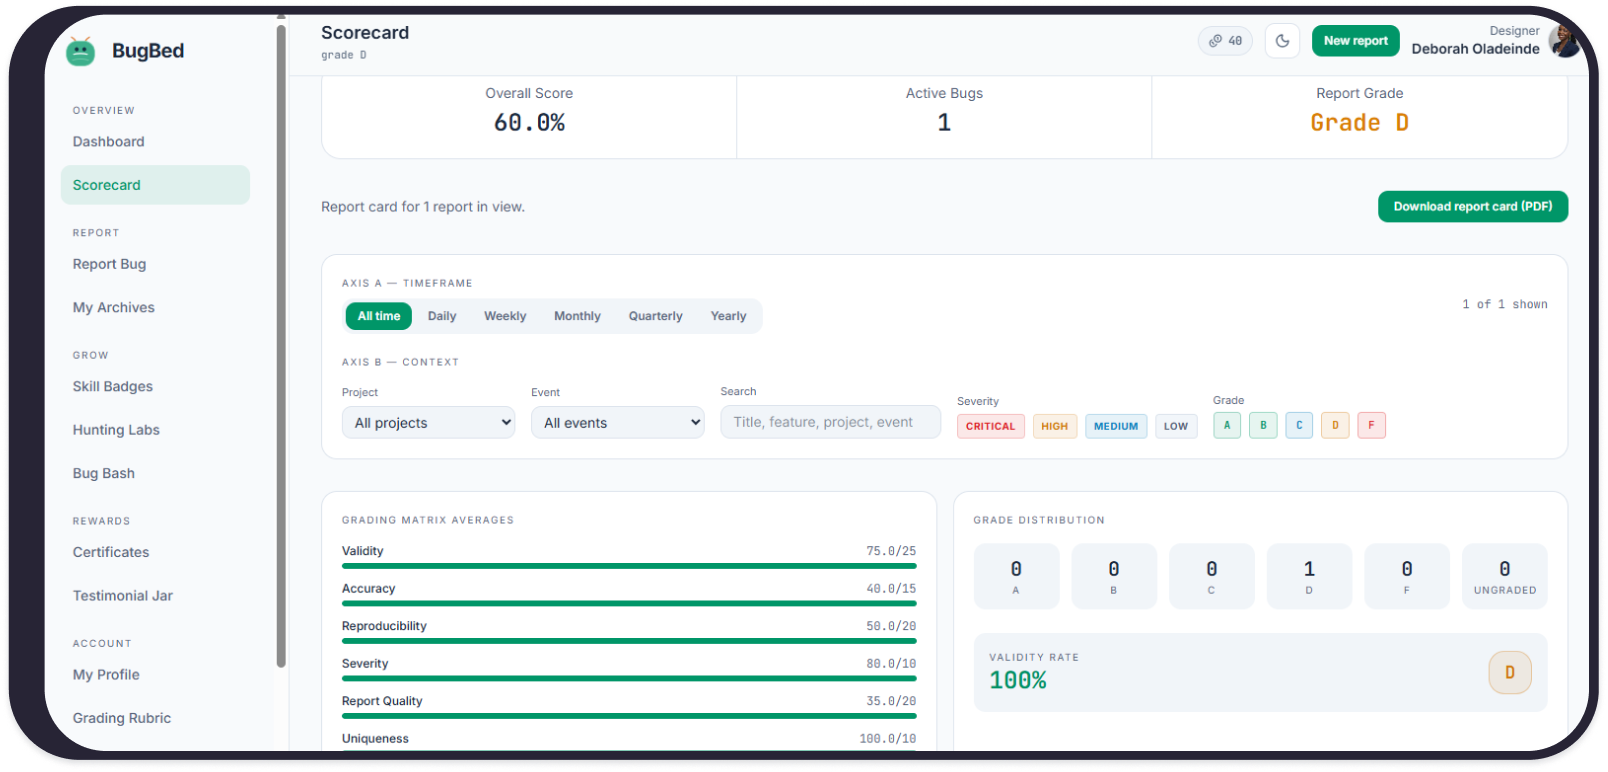Open the Grading Rubric page
Screen dimensions: 1608x772
[121, 718]
